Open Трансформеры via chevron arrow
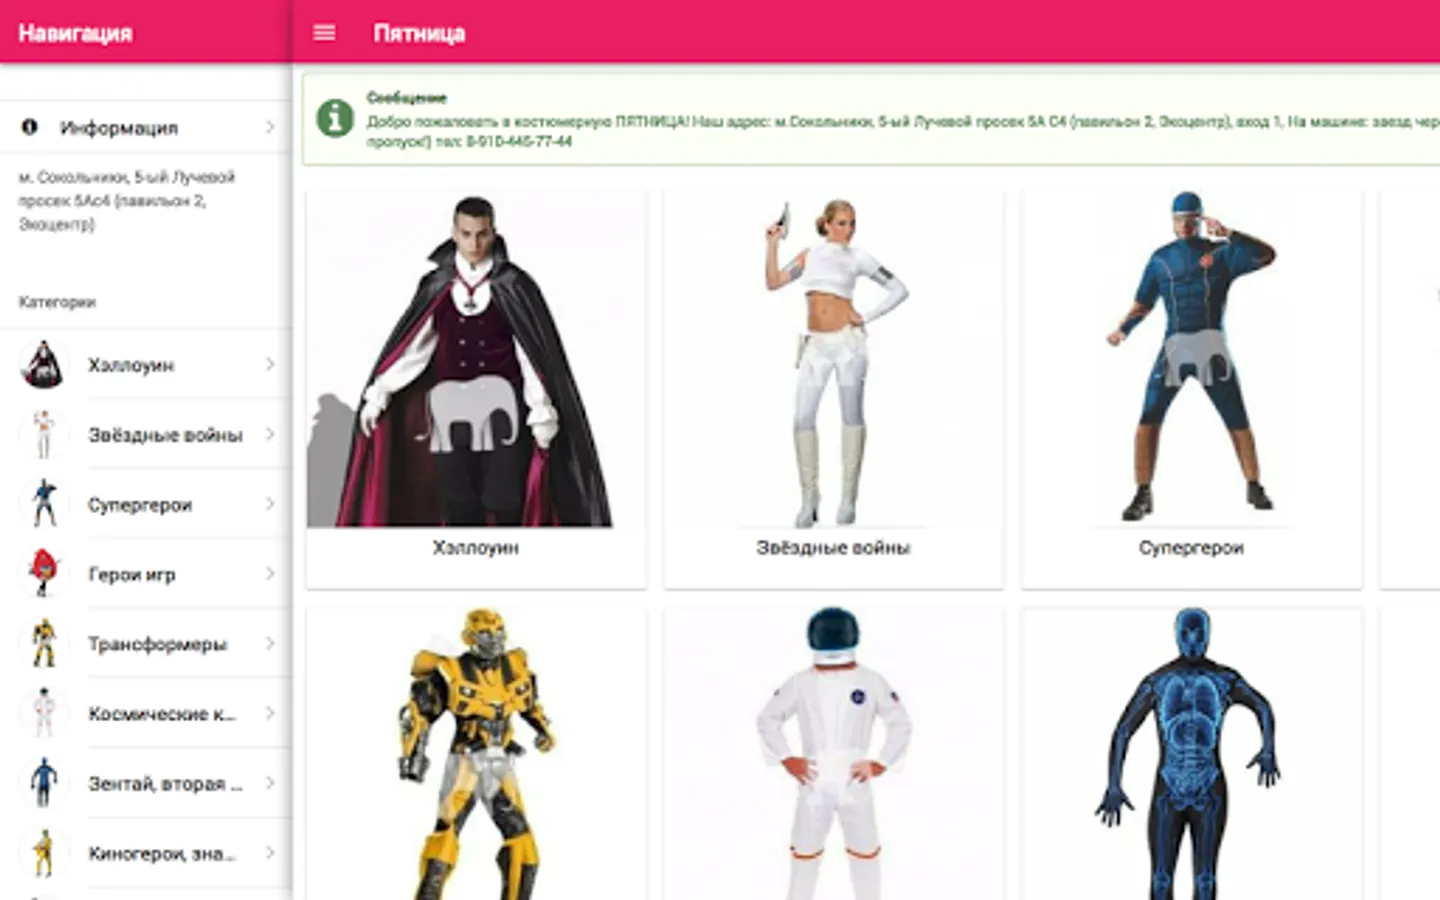 pyautogui.click(x=270, y=643)
